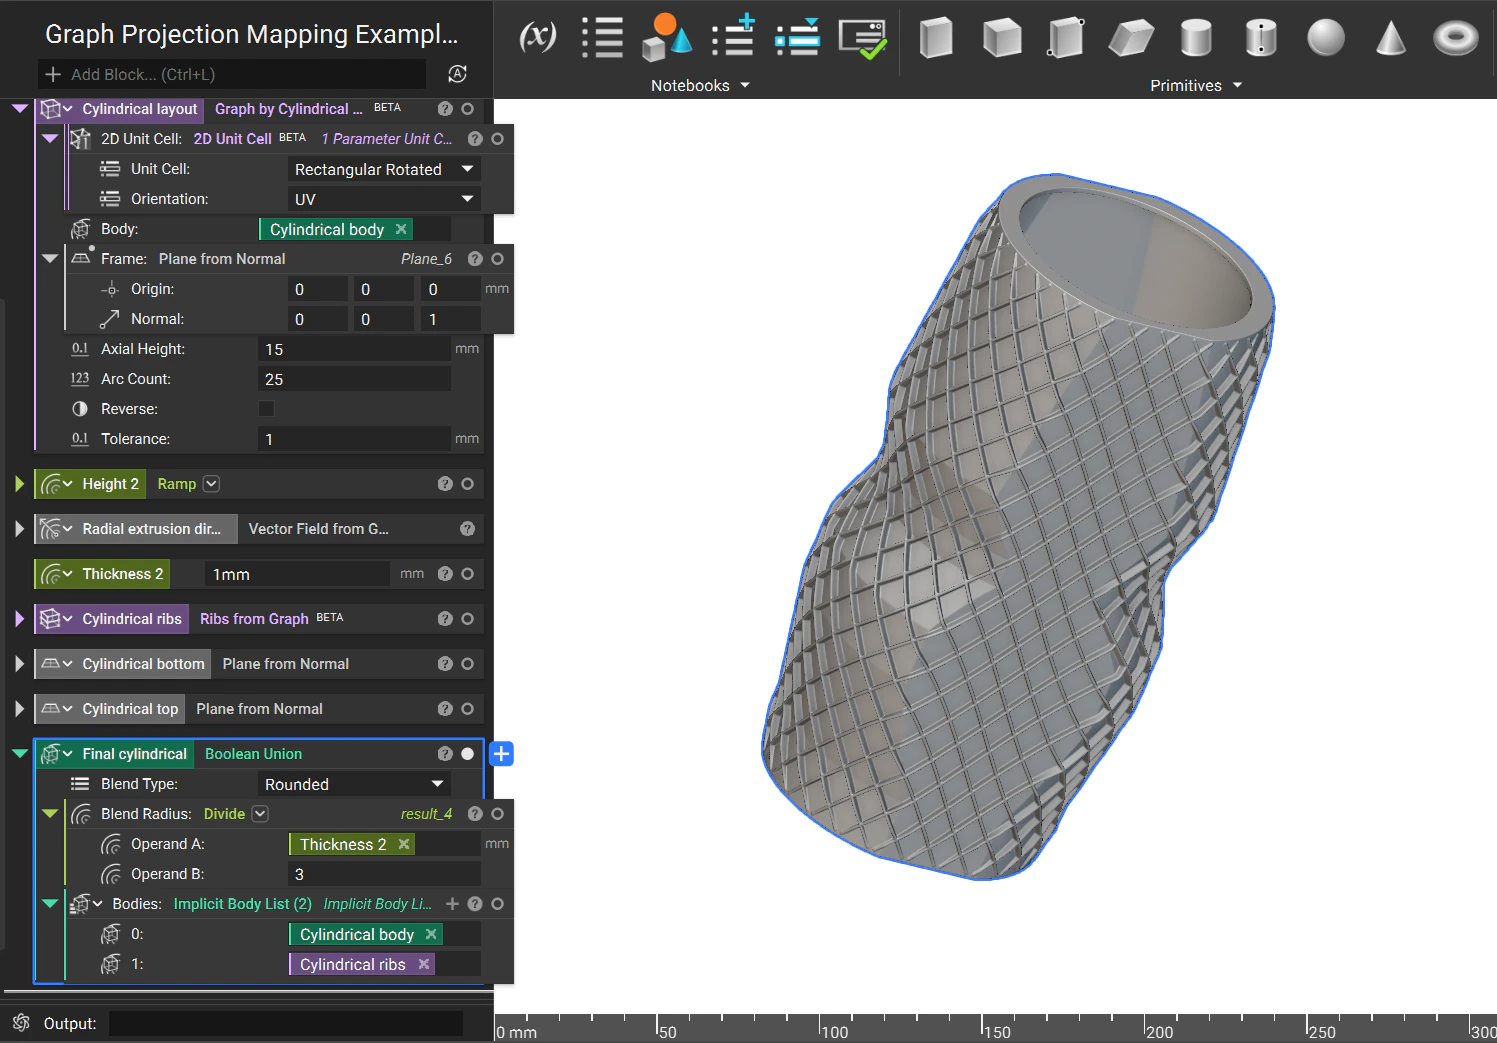Open the Notebooks menu

click(699, 86)
